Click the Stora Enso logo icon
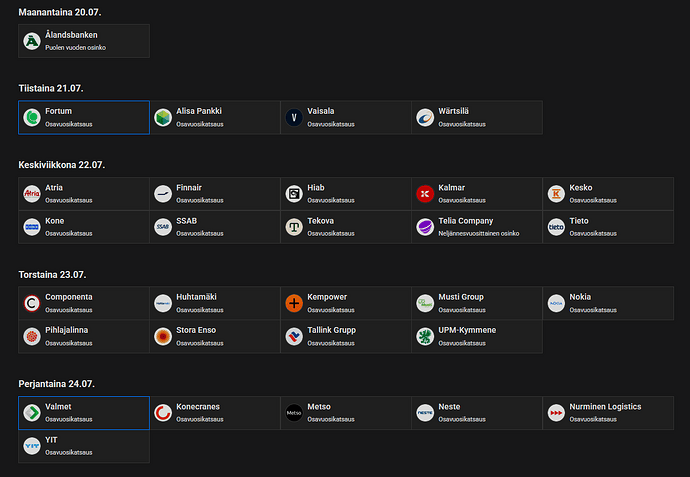690x477 pixels. pyautogui.click(x=163, y=336)
